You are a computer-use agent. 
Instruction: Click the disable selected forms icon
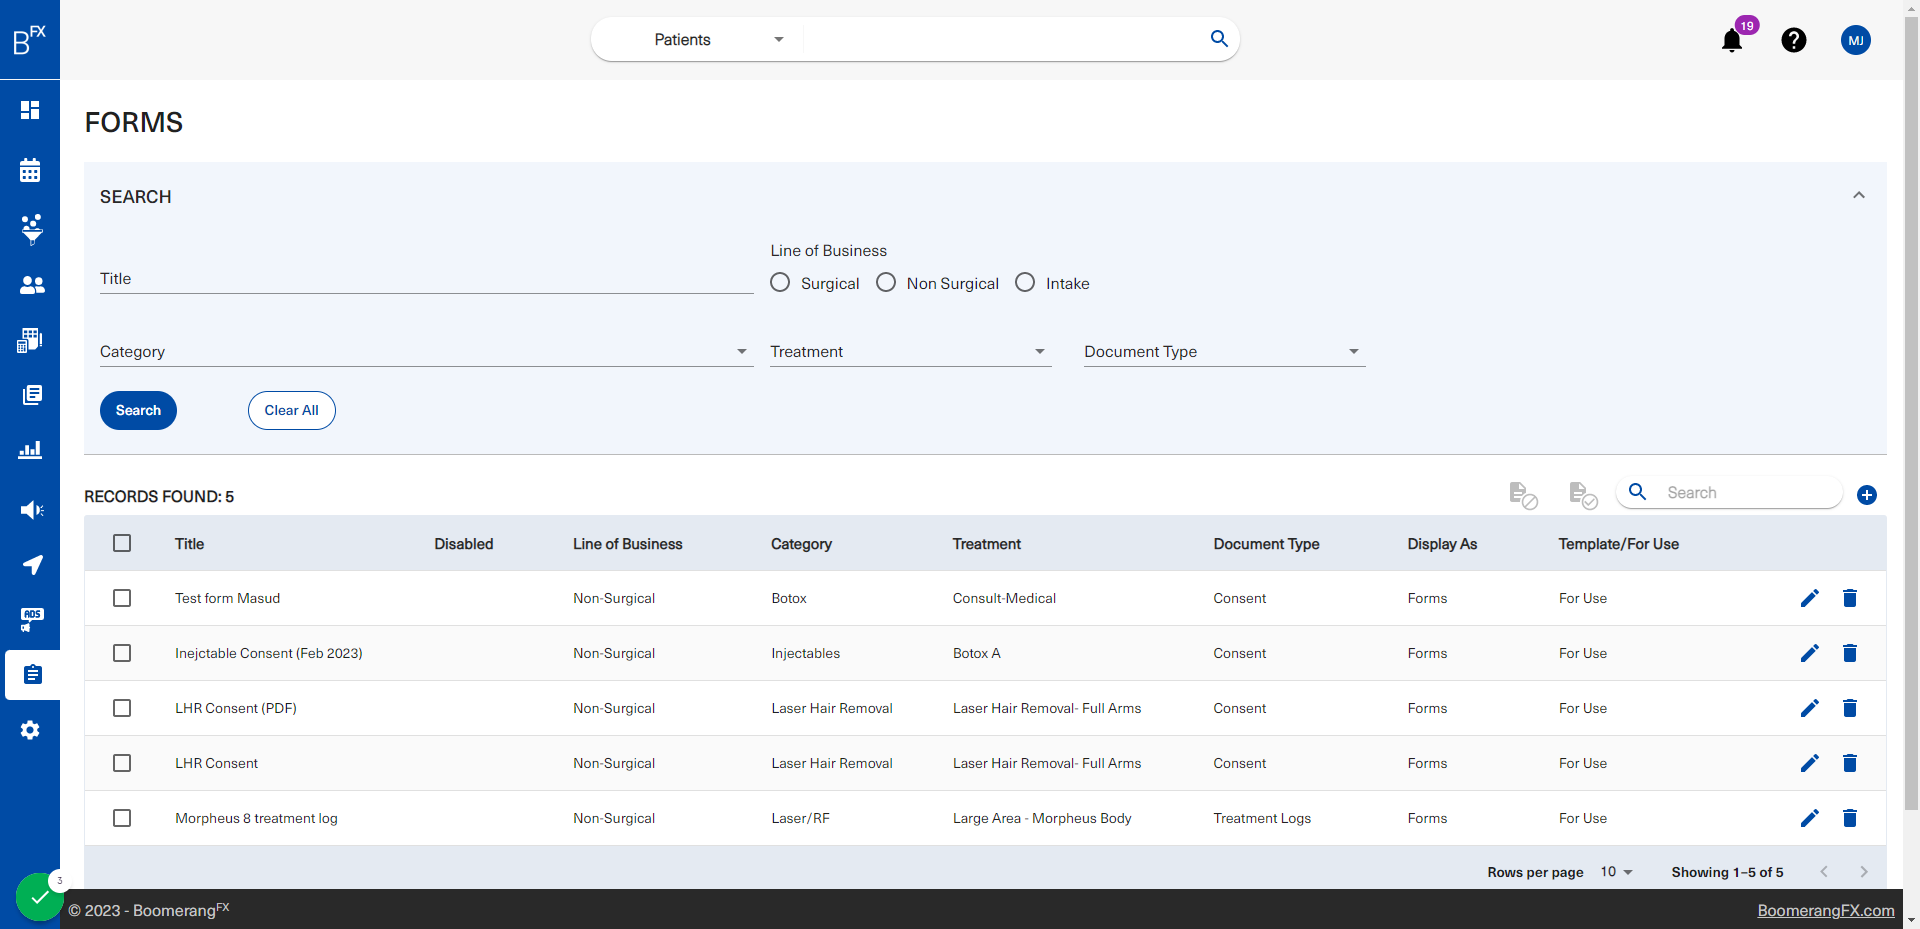click(1523, 495)
